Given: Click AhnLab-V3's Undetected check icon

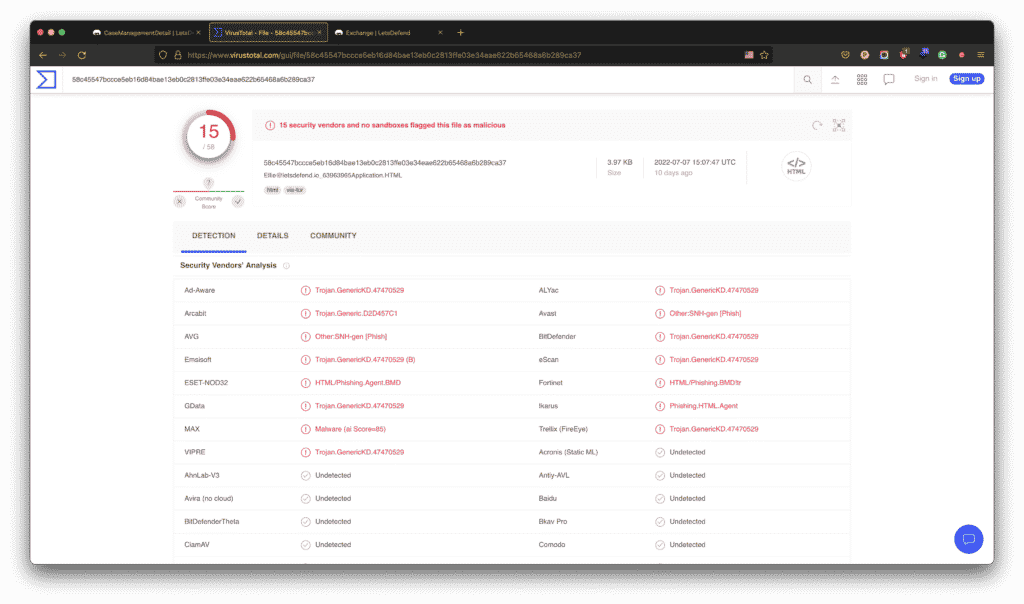Looking at the screenshot, I should tap(306, 476).
